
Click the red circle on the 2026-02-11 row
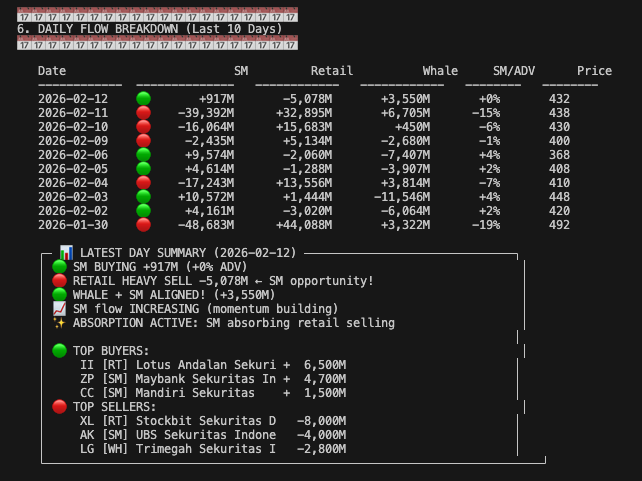tap(143, 113)
